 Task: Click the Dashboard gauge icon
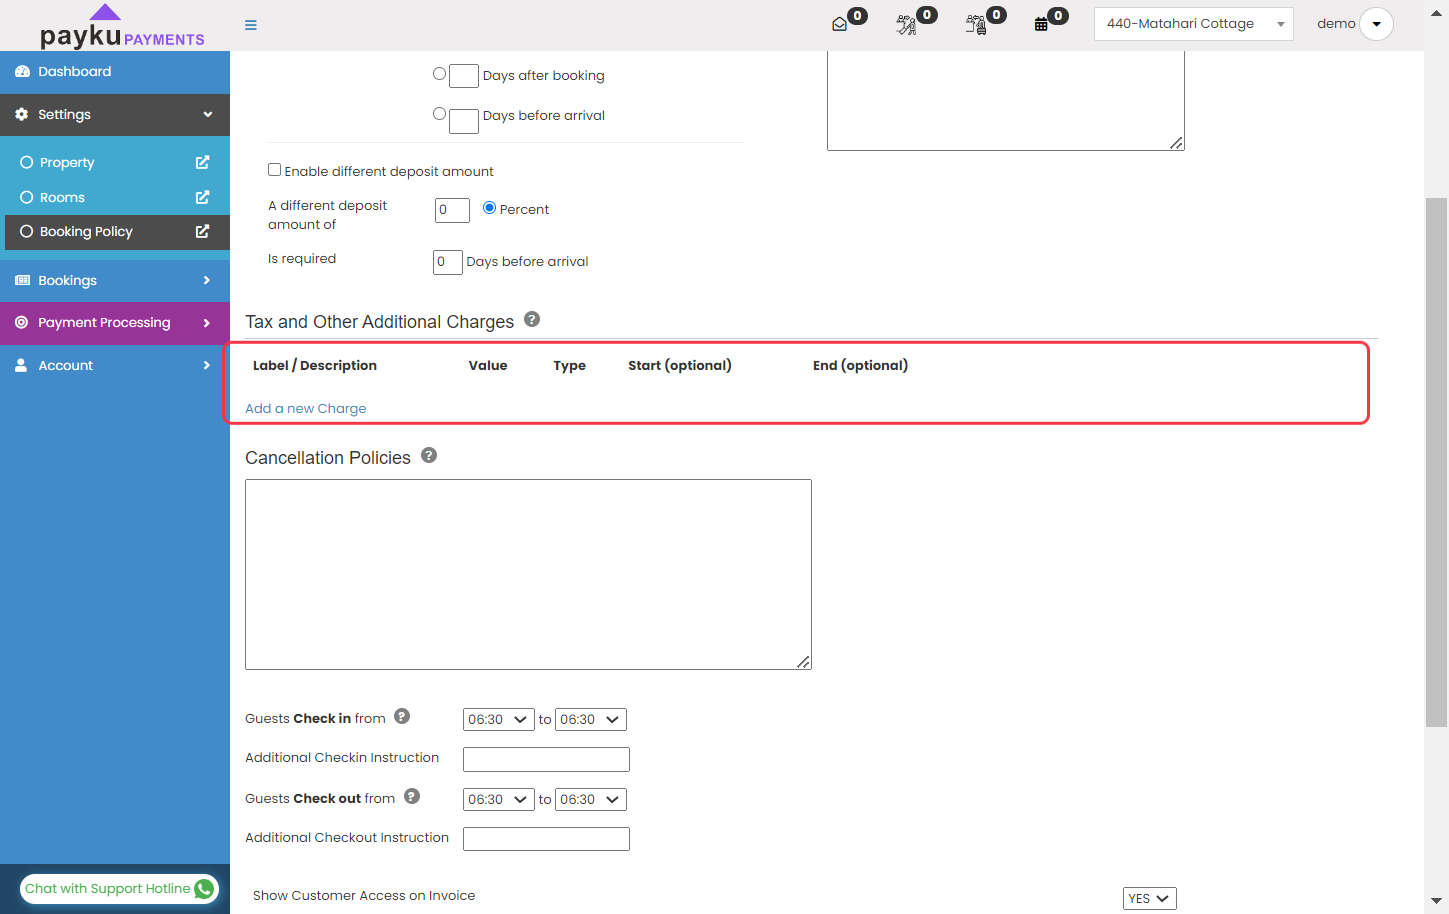point(22,72)
